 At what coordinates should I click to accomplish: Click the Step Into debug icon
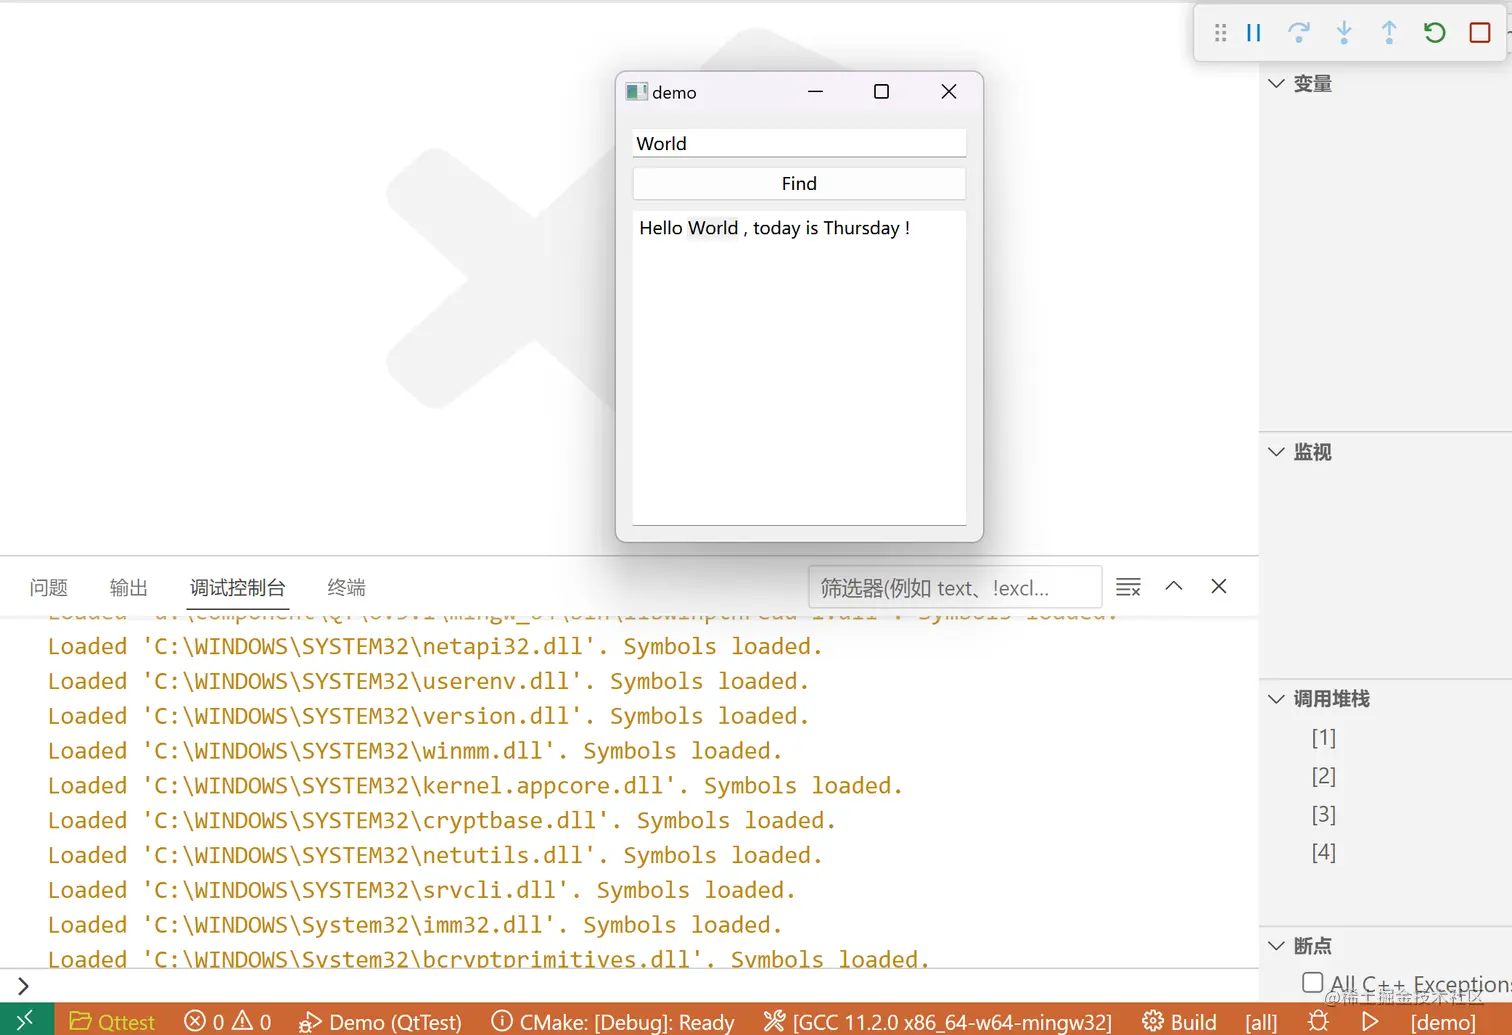tap(1343, 32)
